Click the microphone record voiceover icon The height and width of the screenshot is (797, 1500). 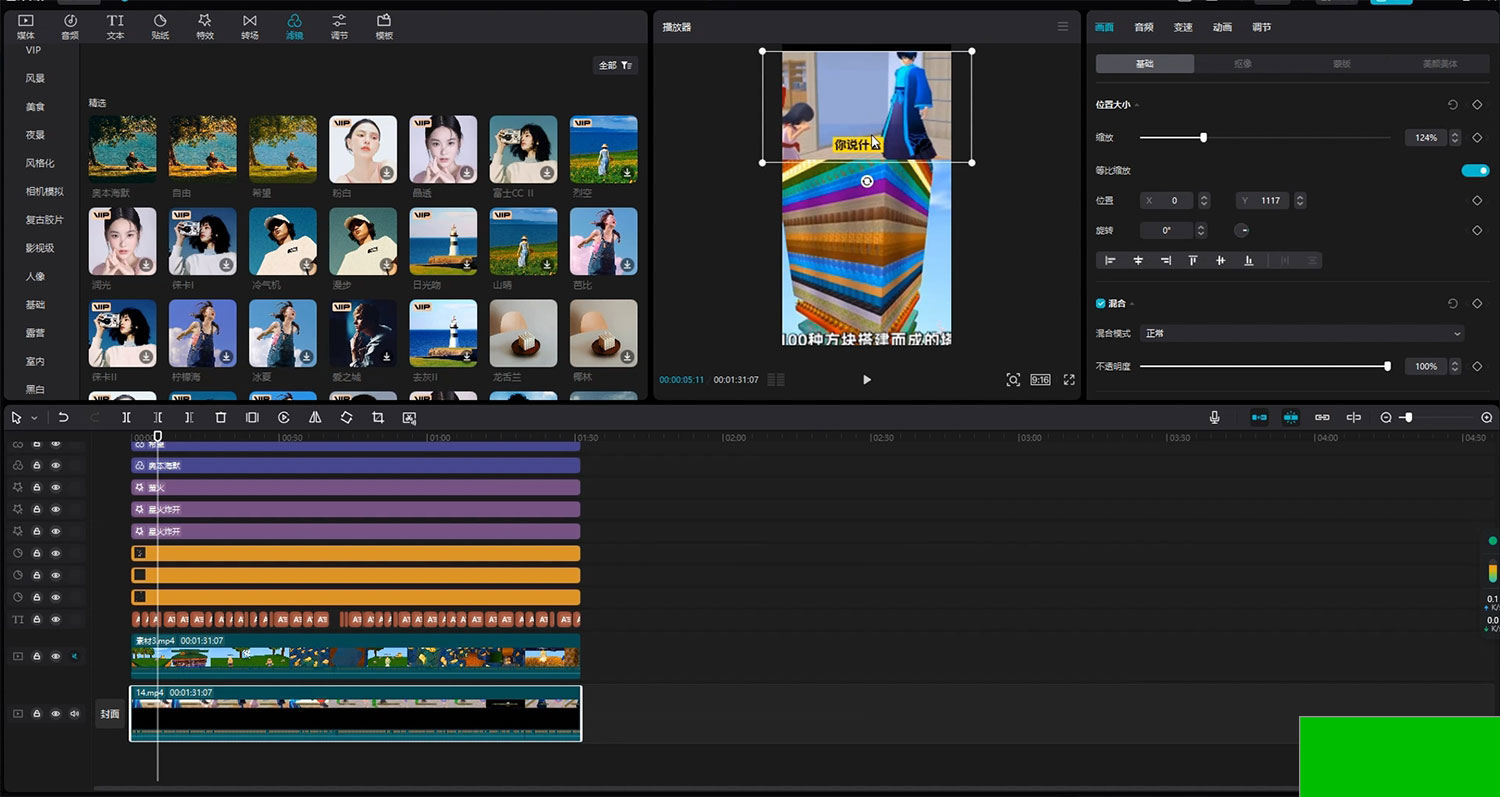pyautogui.click(x=1214, y=417)
